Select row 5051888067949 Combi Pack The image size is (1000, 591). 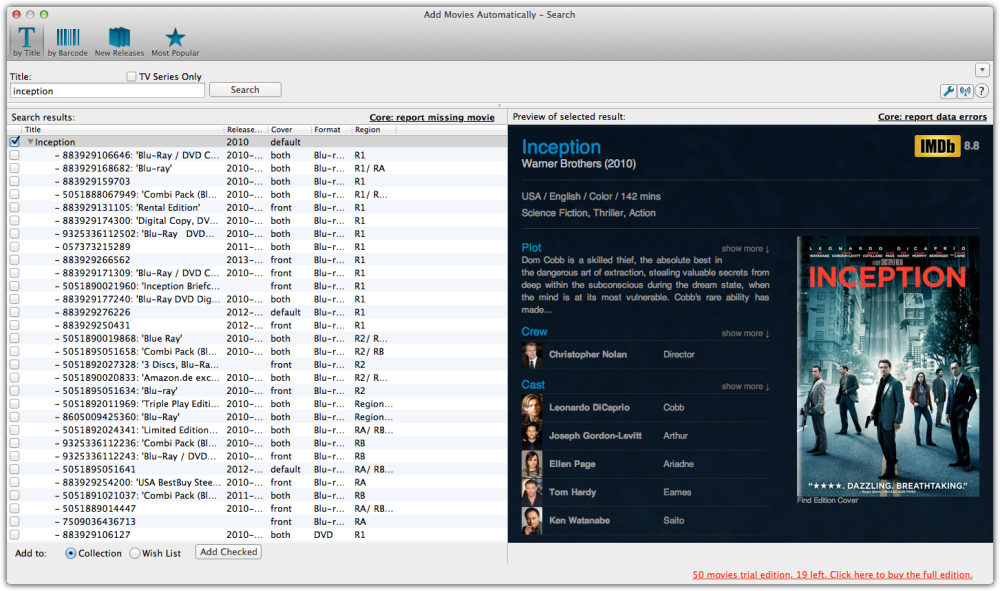257,194
